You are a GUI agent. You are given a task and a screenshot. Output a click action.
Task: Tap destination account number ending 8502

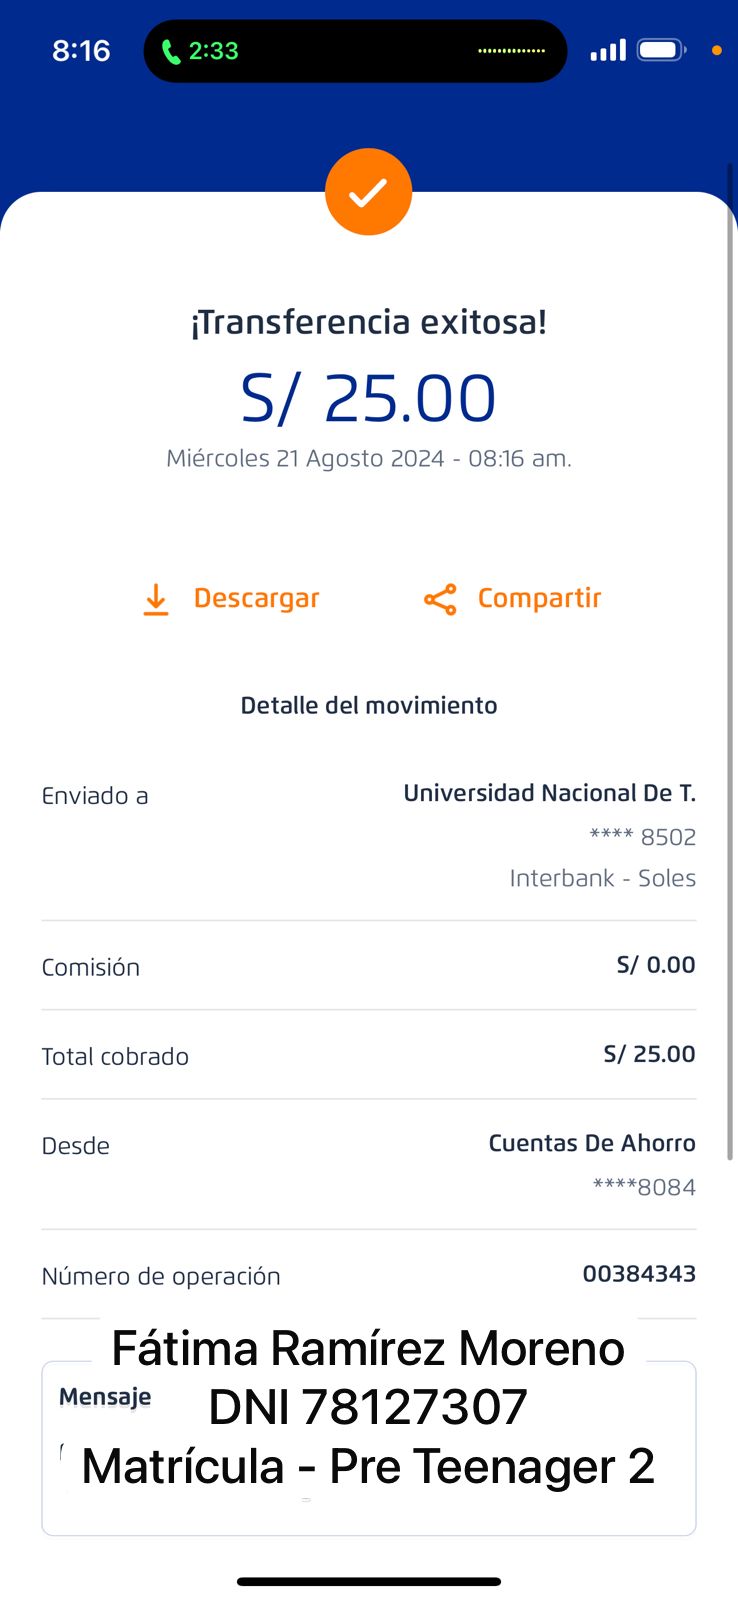(x=642, y=837)
